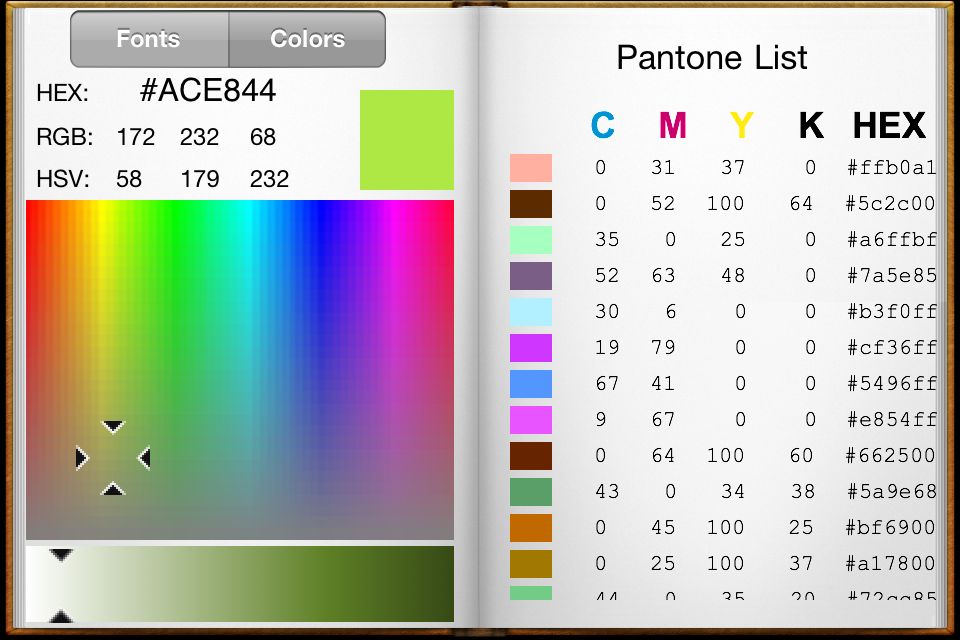Click the black K column header

click(811, 126)
